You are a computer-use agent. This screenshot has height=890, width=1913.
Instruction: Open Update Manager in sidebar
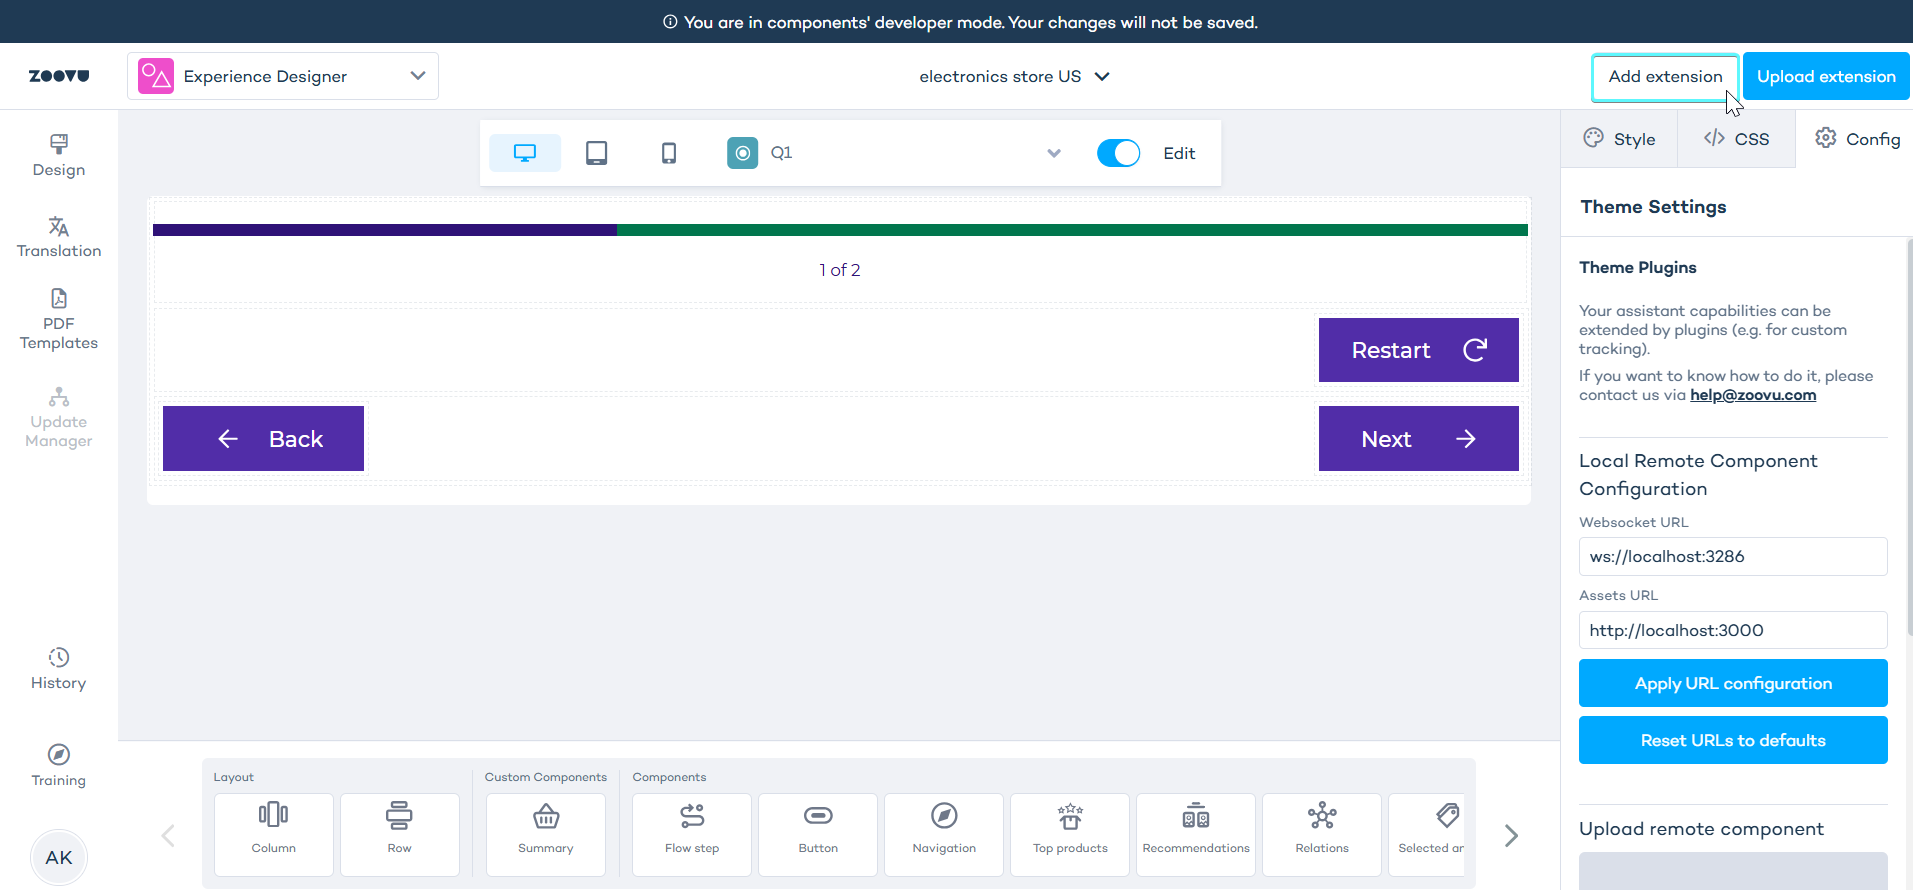59,418
